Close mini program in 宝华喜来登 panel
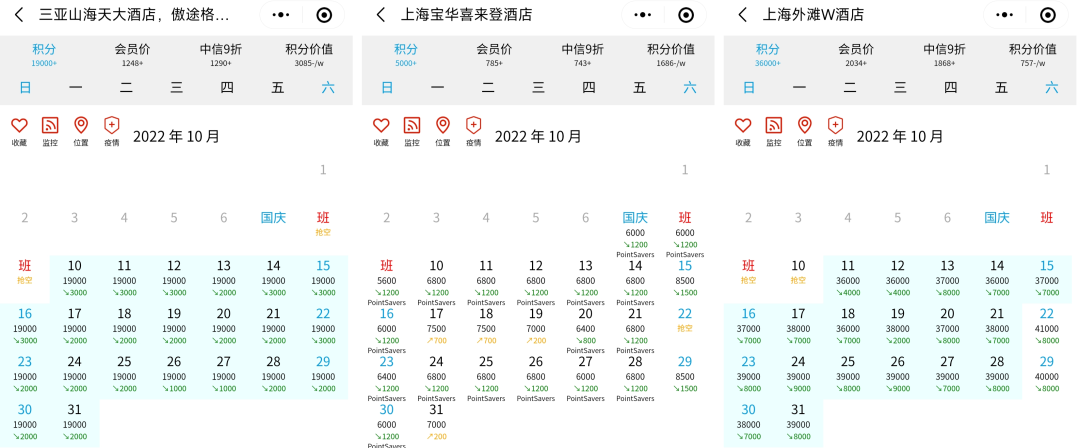Viewport: 1080px width, 448px height. 686,14
